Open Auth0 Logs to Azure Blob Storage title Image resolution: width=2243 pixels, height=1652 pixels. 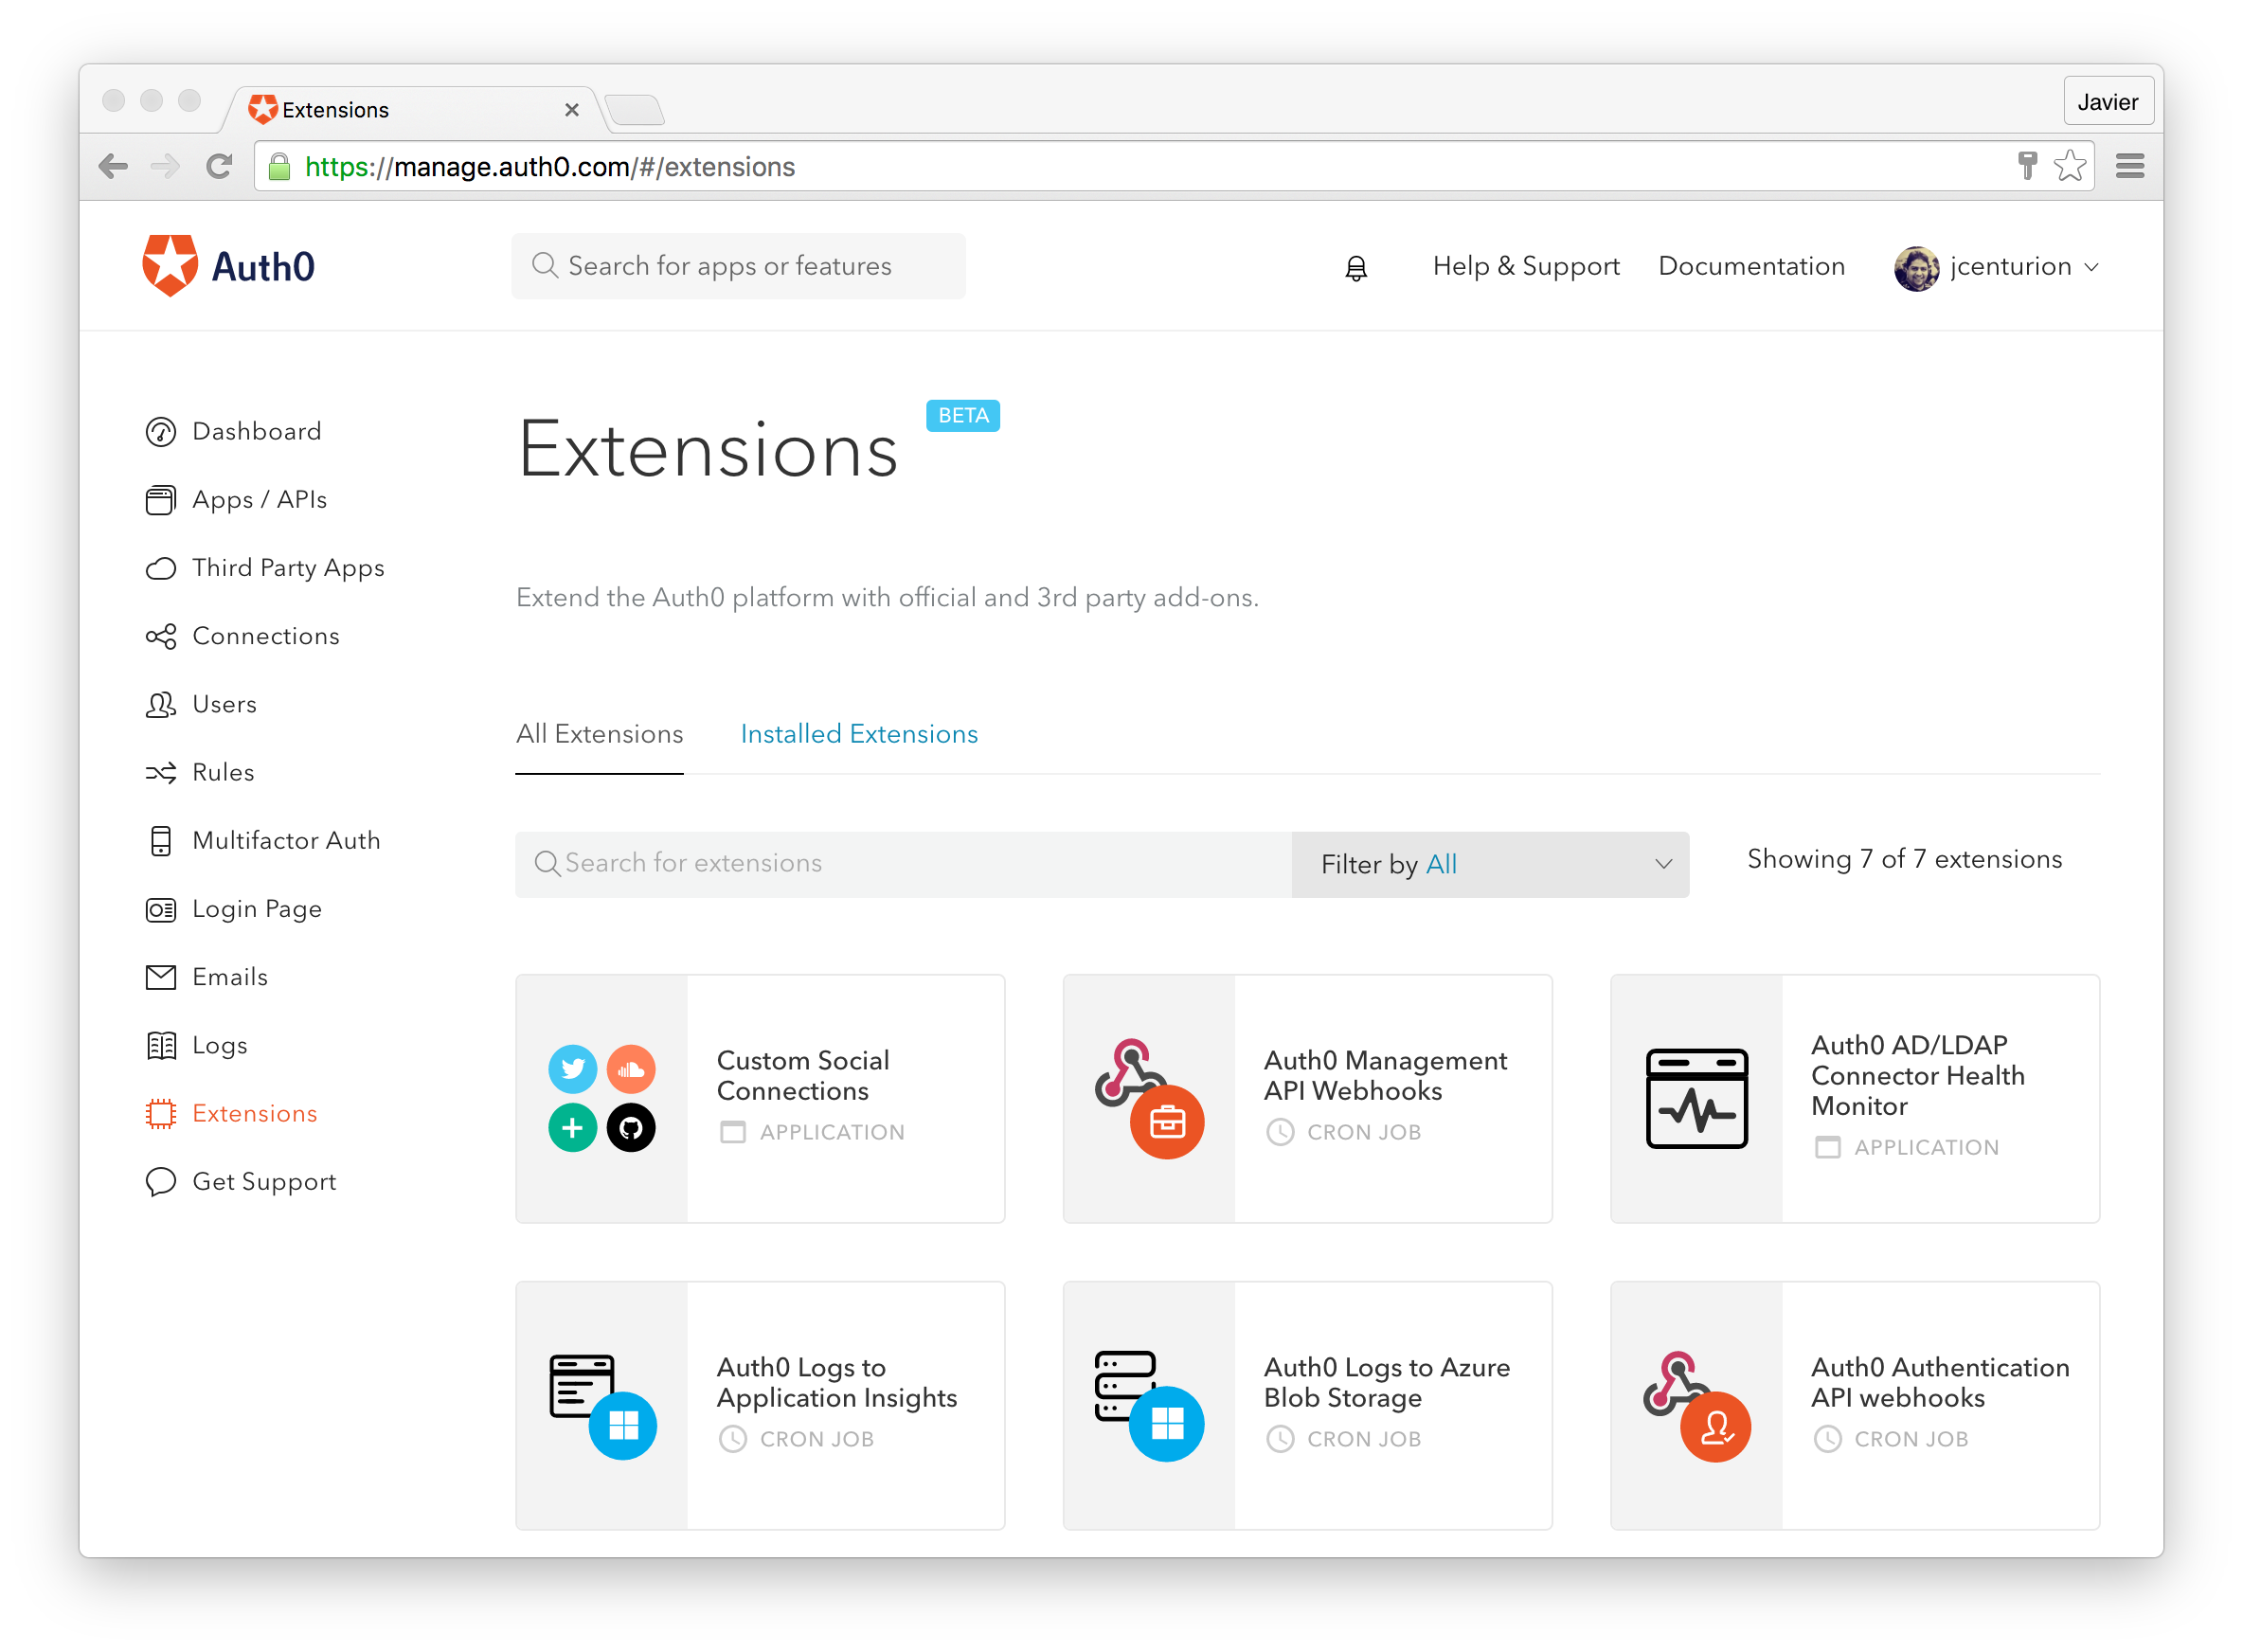point(1386,1382)
